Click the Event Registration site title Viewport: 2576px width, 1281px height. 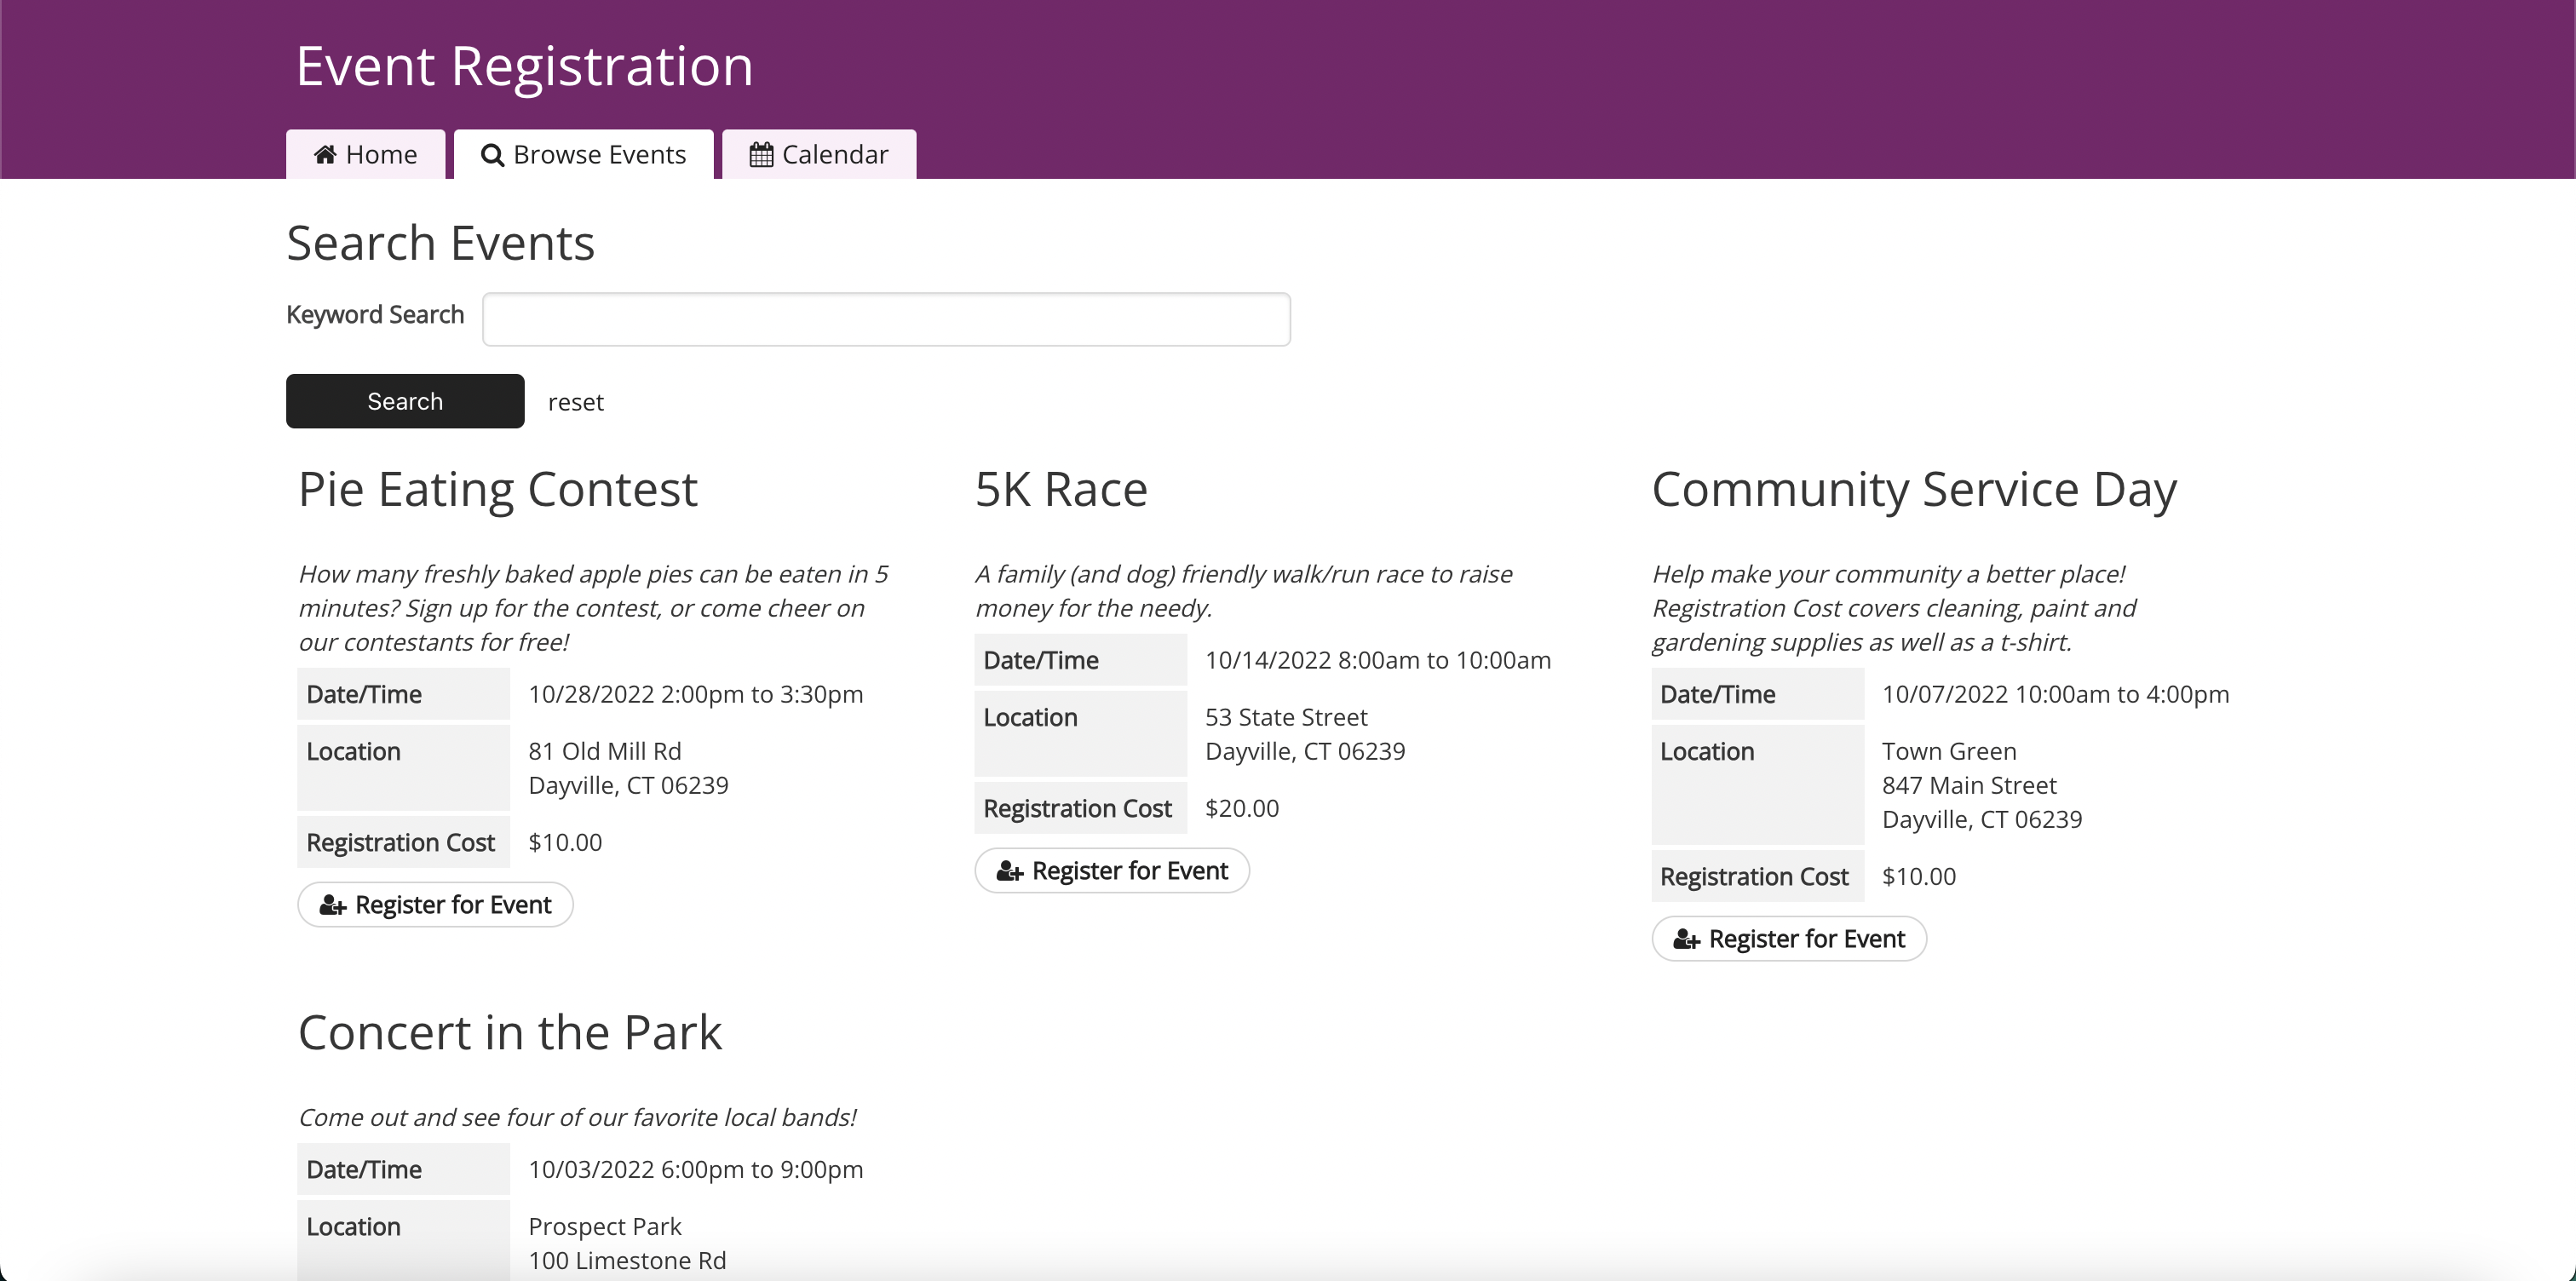(524, 67)
